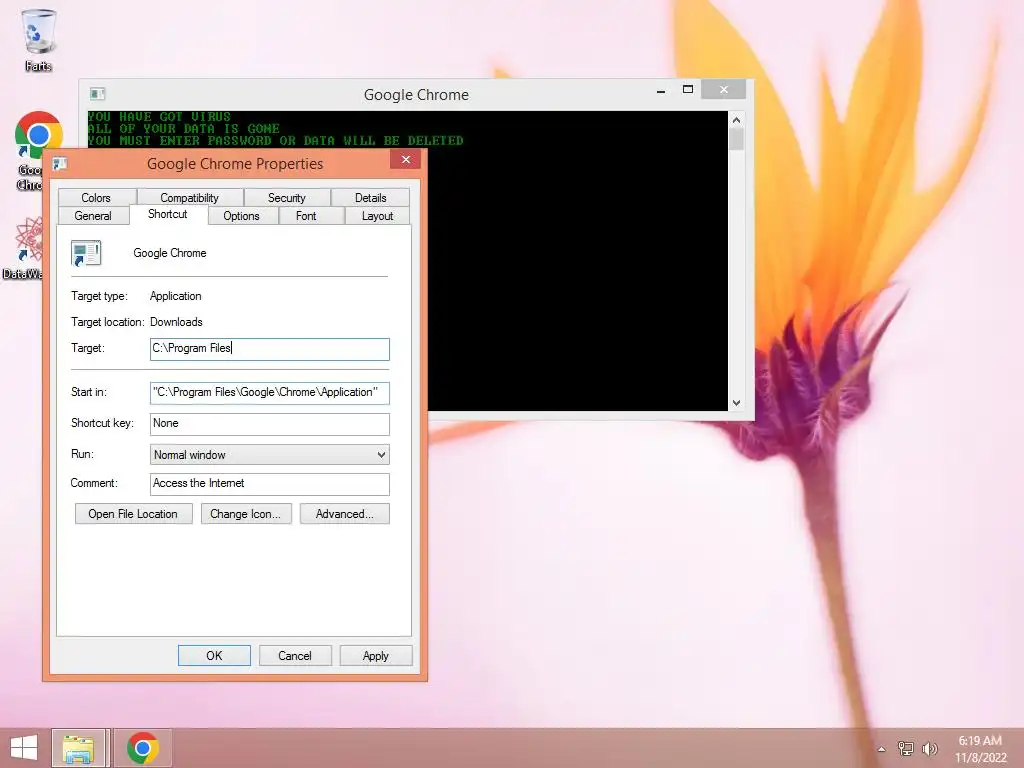This screenshot has width=1024, height=768.
Task: Click the console window's title bar icon
Action: click(97, 94)
